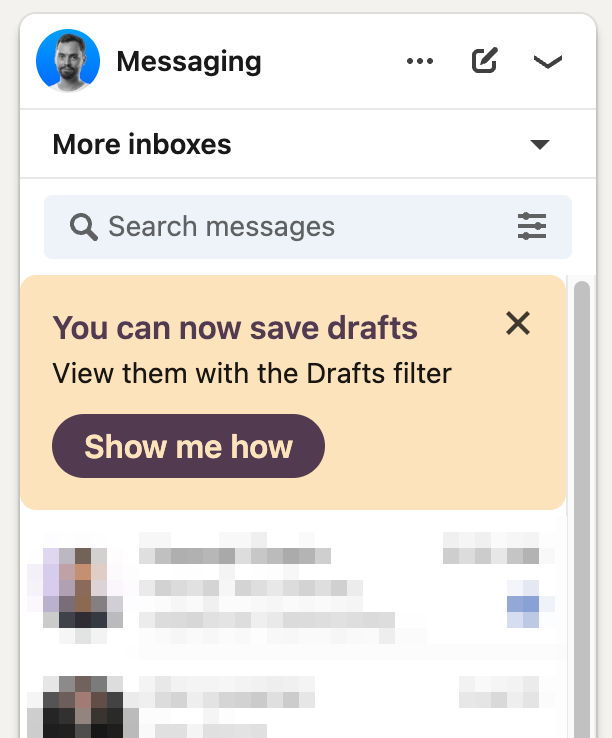Dismiss the save drafts banner
Viewport: 612px width, 738px height.
(x=518, y=323)
